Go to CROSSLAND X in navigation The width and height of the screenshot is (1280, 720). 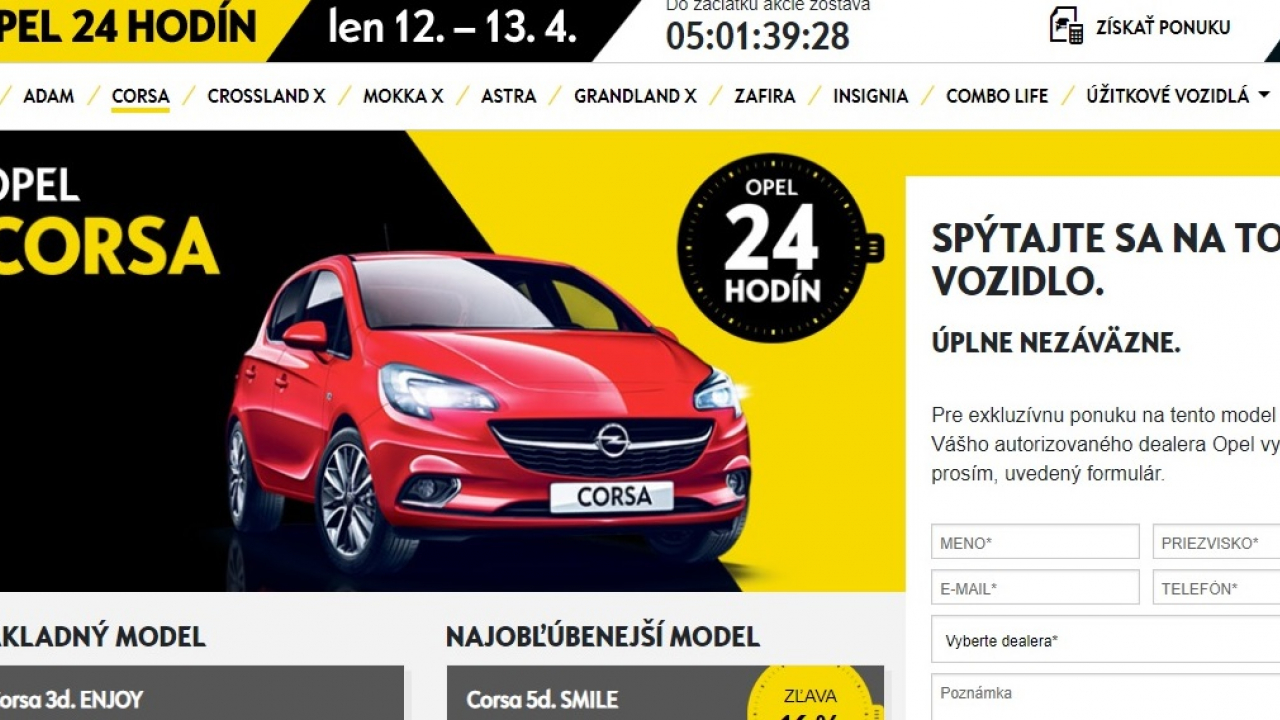click(x=266, y=96)
